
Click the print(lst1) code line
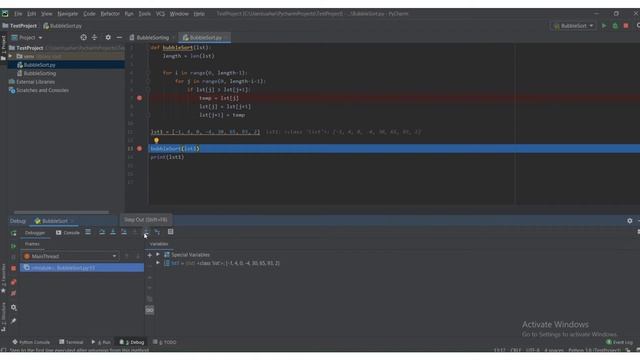(167, 157)
